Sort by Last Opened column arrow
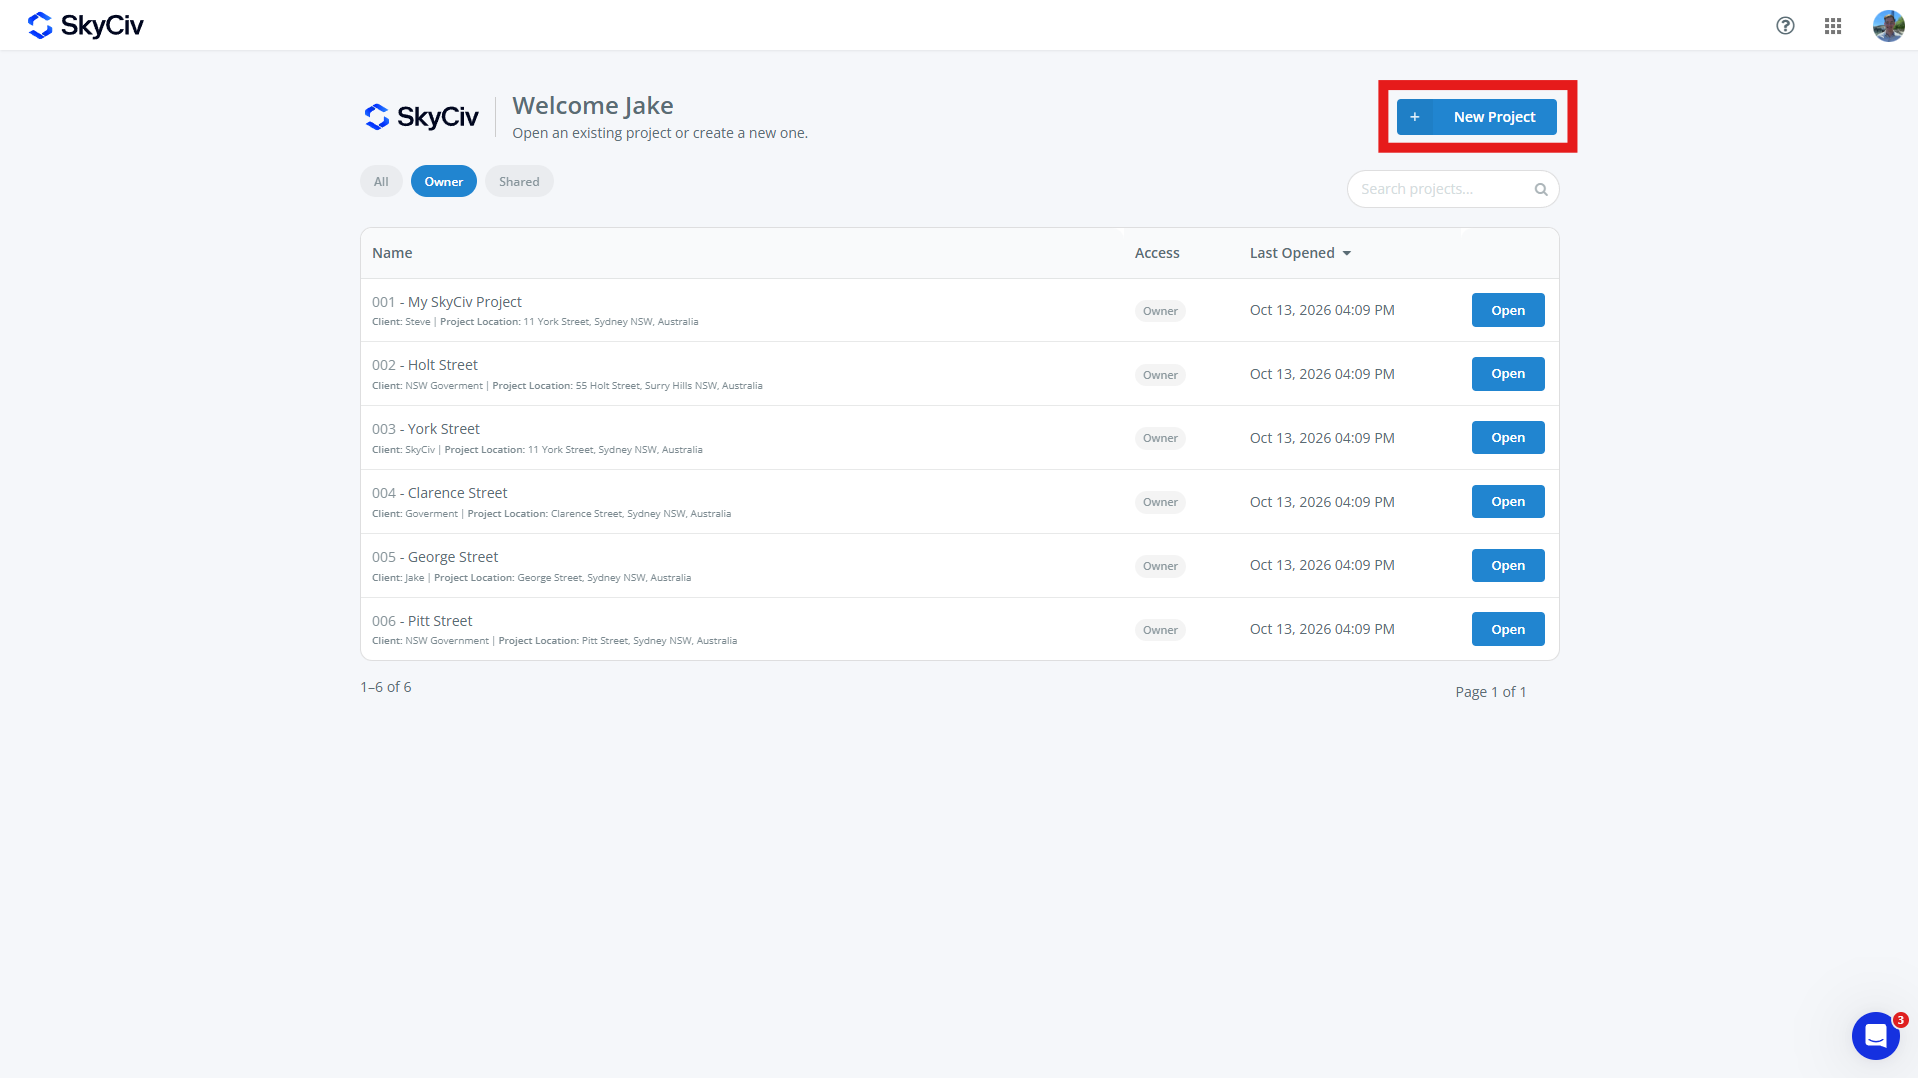1918x1078 pixels. point(1347,253)
